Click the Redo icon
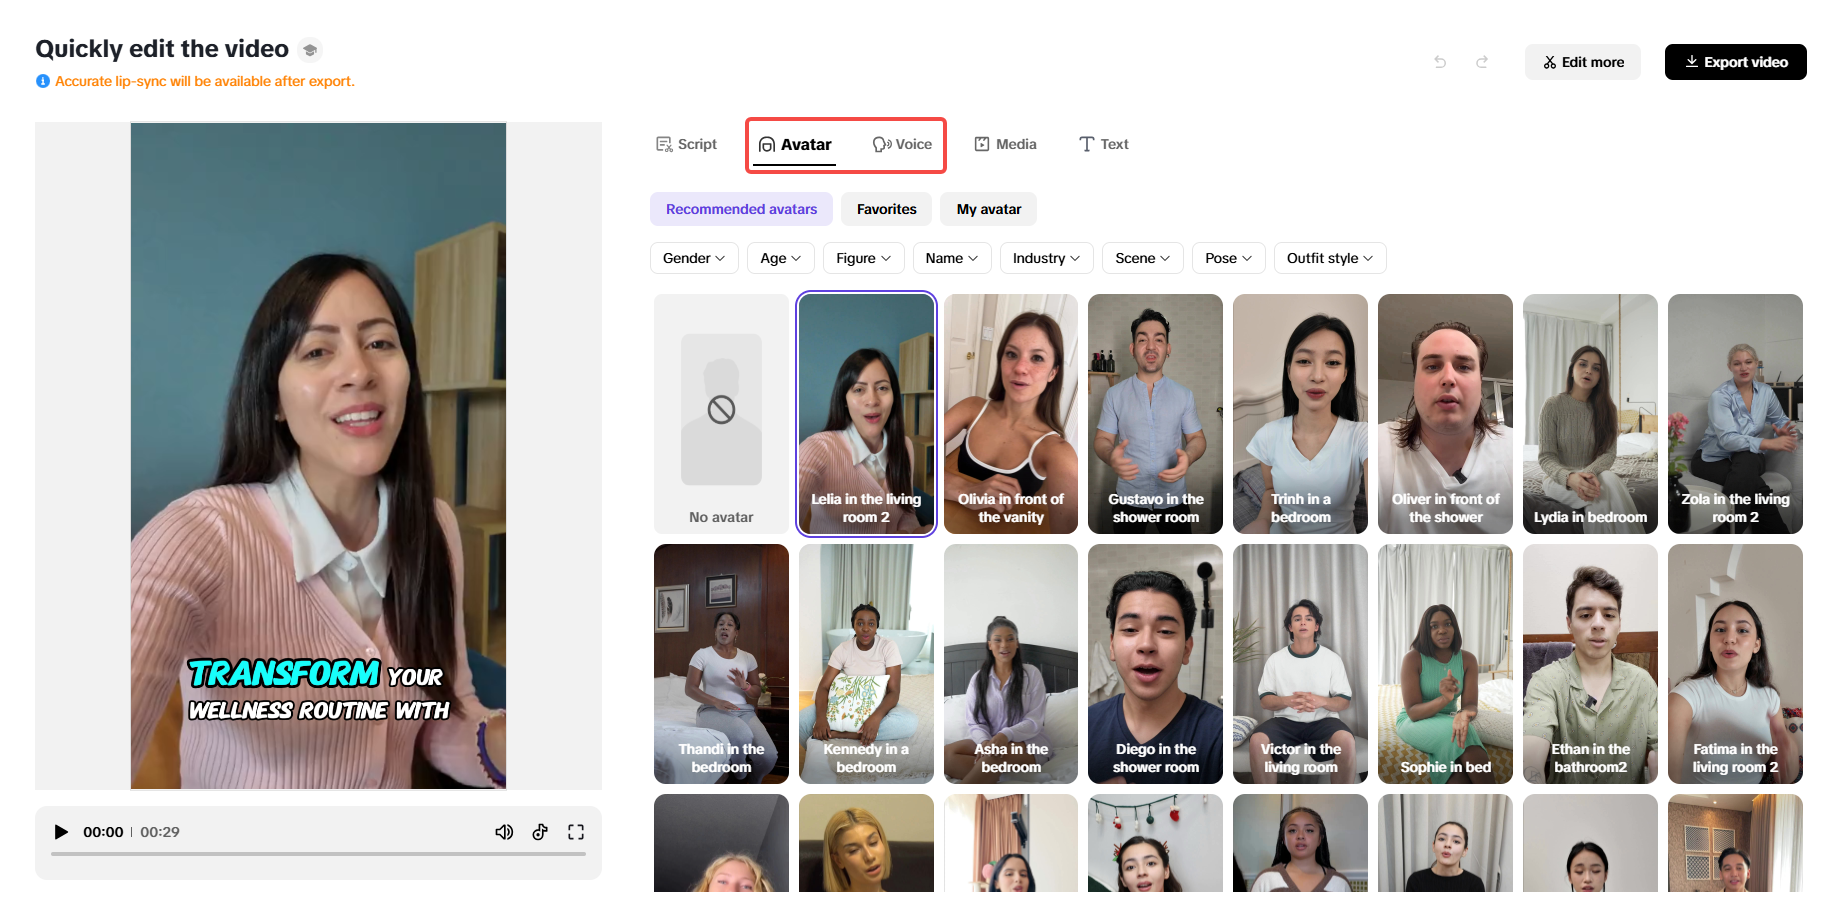 (1482, 61)
